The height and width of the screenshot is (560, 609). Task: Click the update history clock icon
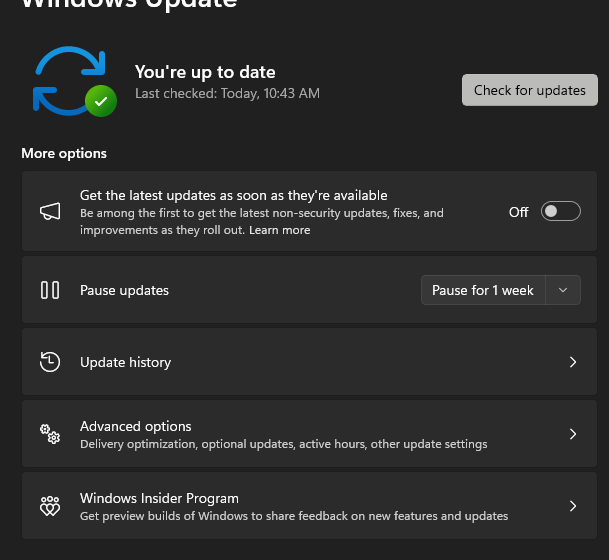click(x=50, y=362)
